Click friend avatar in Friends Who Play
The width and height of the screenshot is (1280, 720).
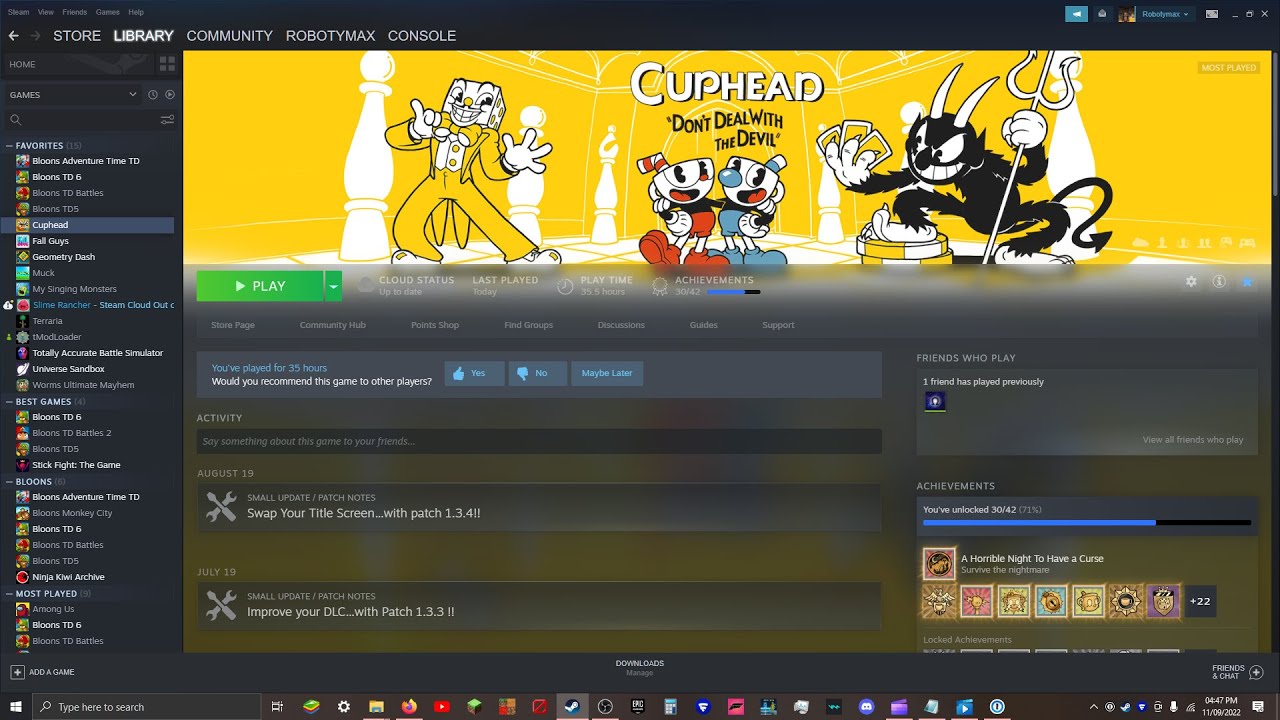pyautogui.click(x=935, y=402)
